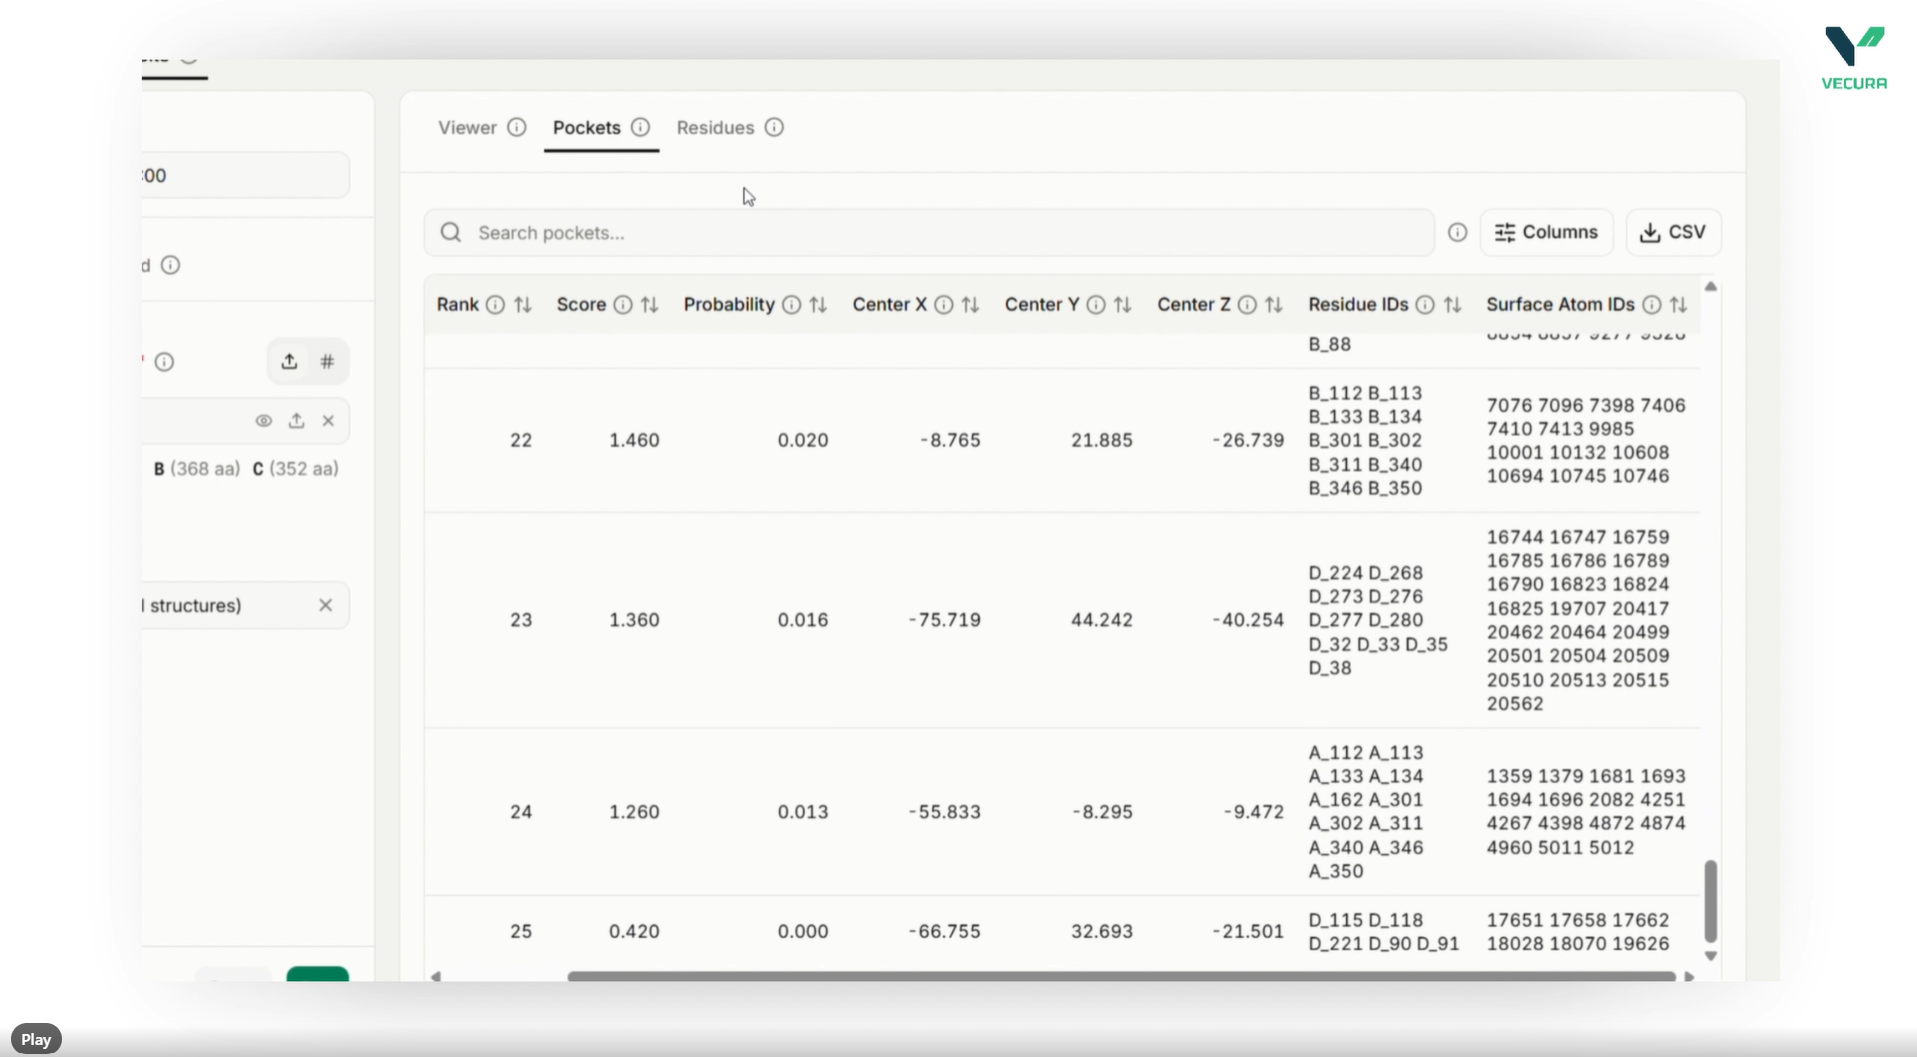This screenshot has width=1917, height=1057.
Task: Show info for the Viewer tab
Action: coord(517,128)
